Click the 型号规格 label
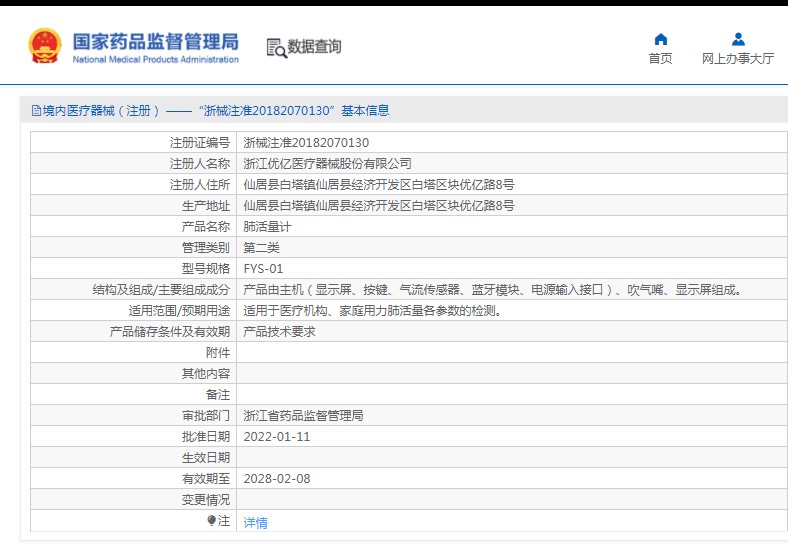Image resolution: width=788 pixels, height=547 pixels. 206,269
